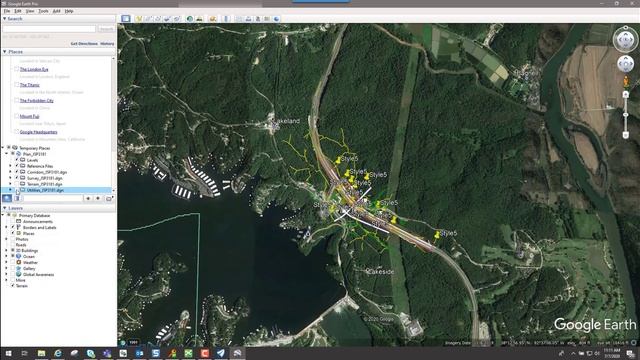Click search icon below Places tree
Viewport: 640px width, 360px height.
click(x=7, y=198)
